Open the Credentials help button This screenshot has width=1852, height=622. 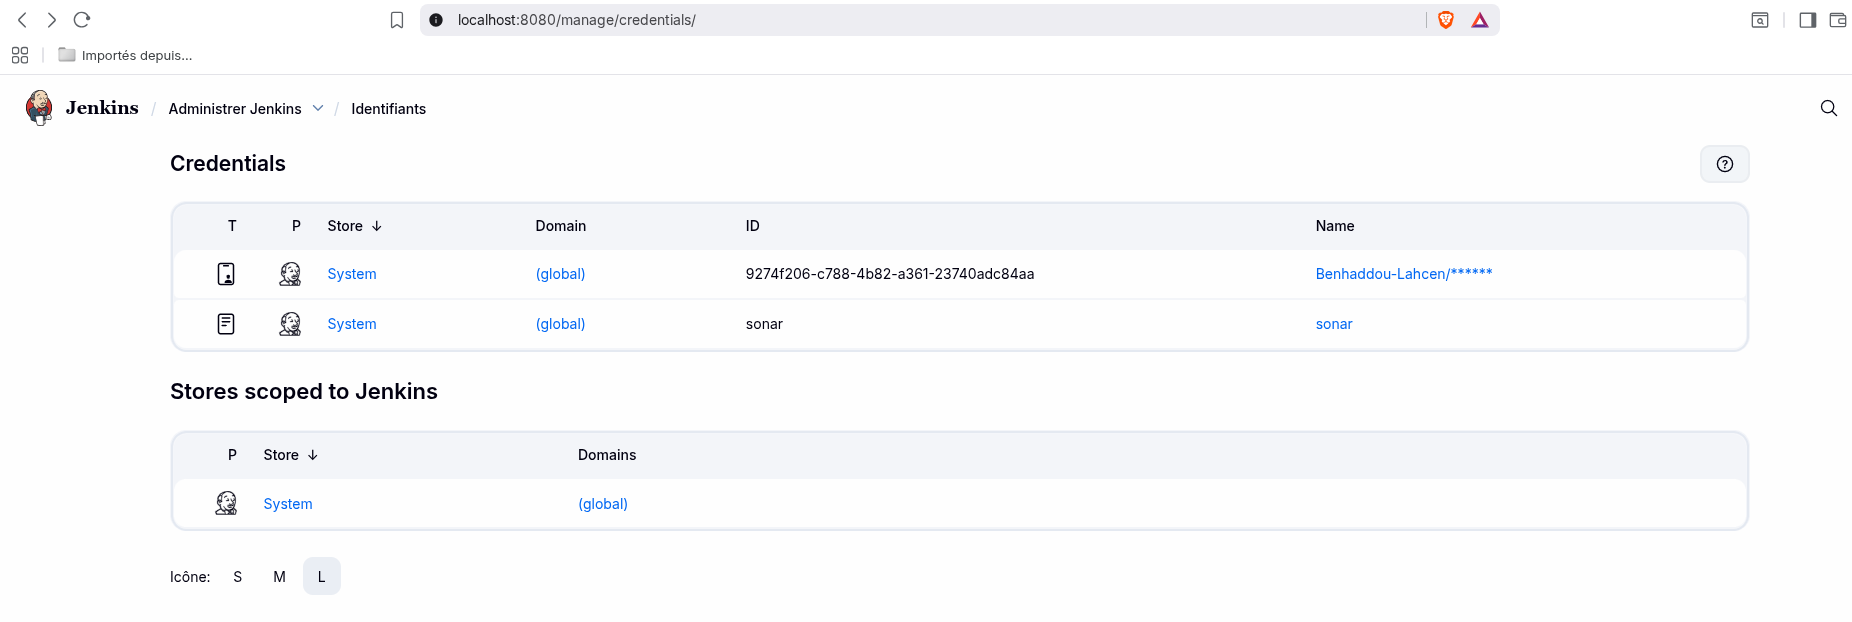click(1725, 164)
